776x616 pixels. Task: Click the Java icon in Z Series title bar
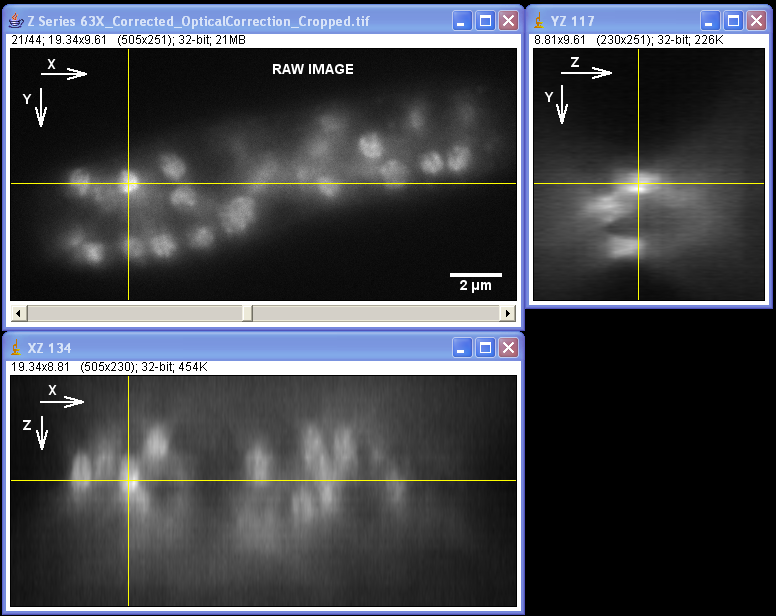16,21
